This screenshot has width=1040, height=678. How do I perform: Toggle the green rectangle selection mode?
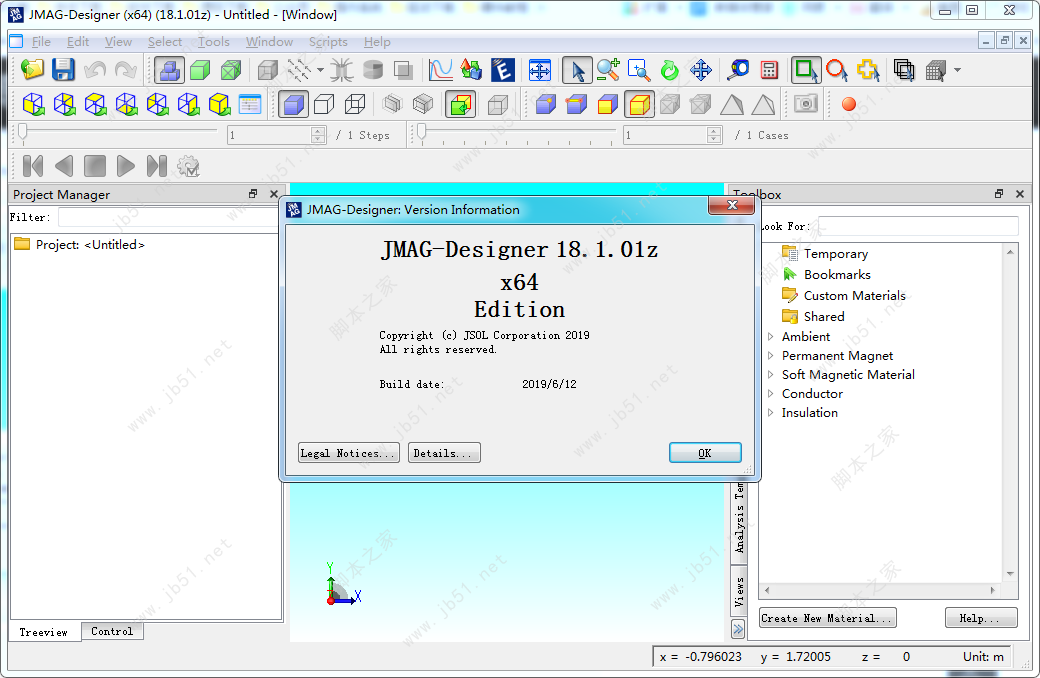click(806, 70)
